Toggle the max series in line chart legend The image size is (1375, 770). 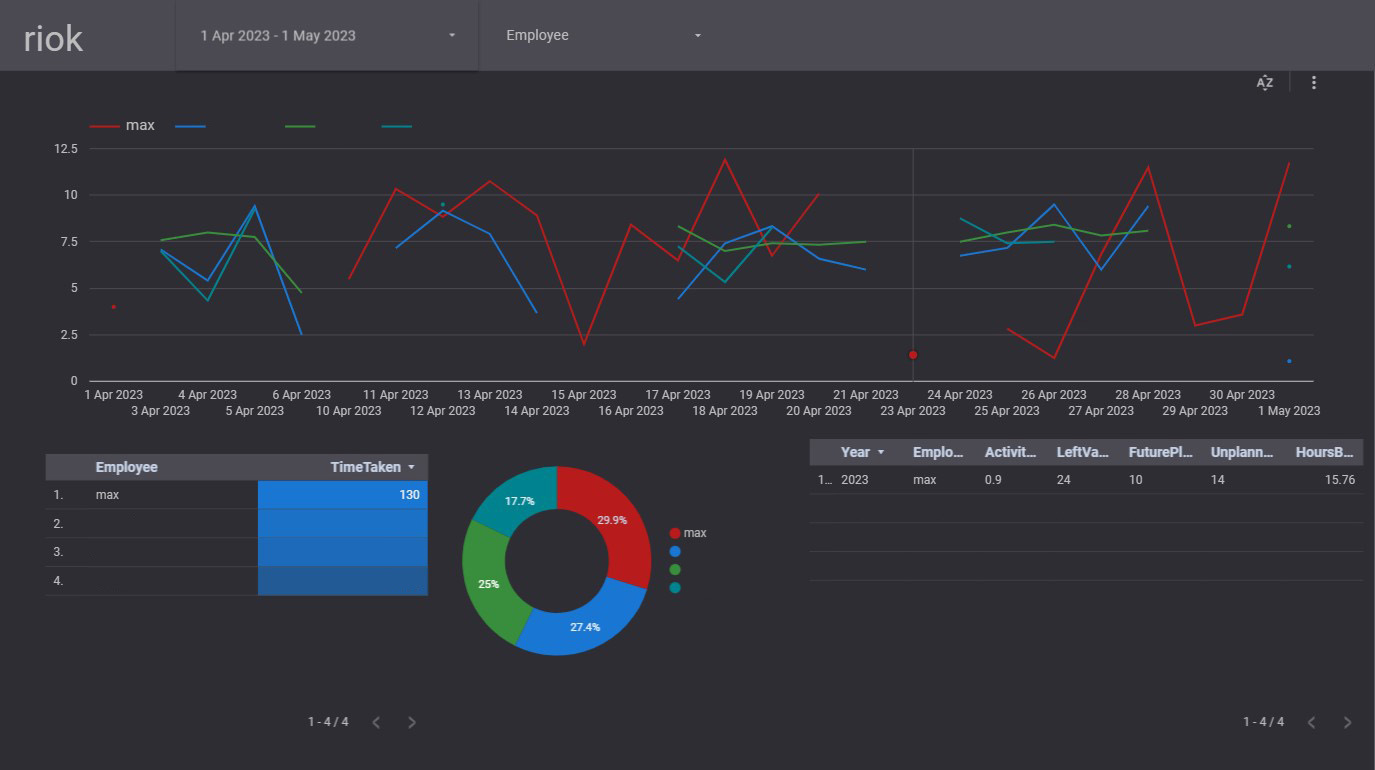tap(122, 126)
